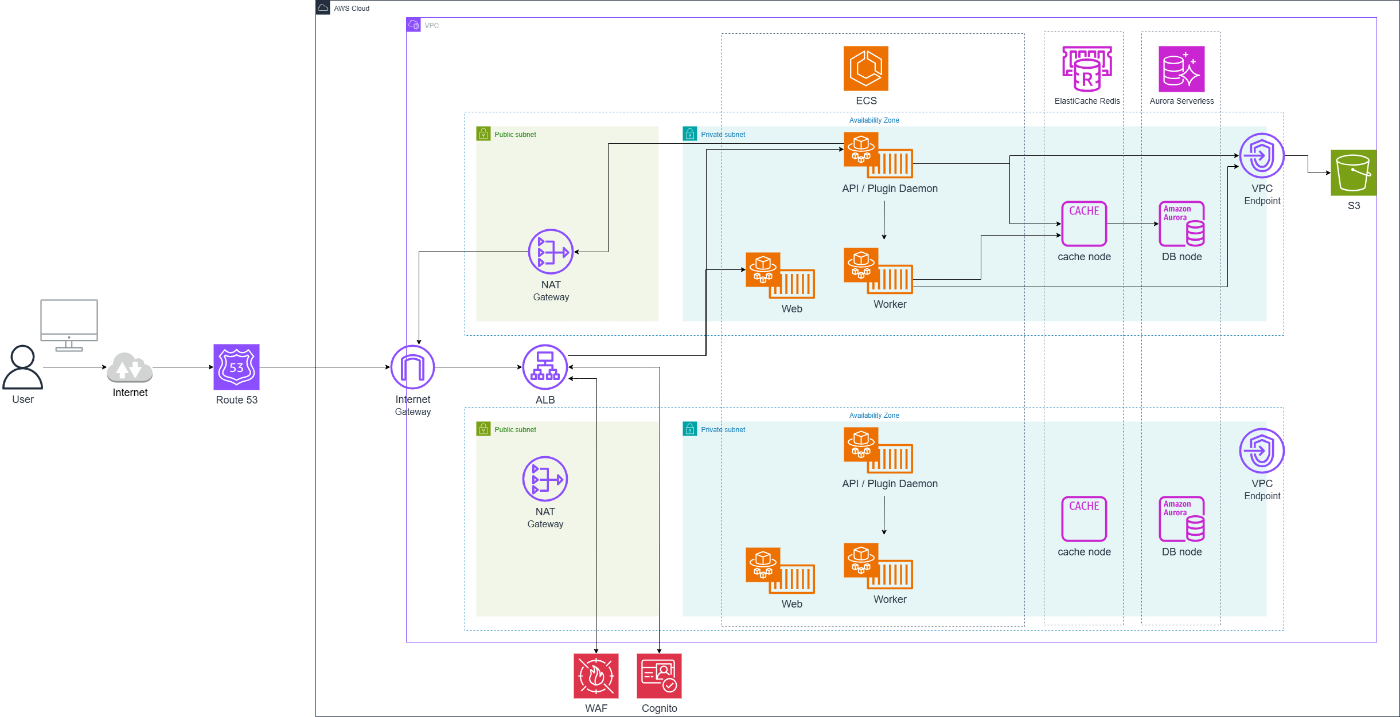Select the small AWS Cloud group icon
Screen dimensions: 1400x717
tap(323, 8)
